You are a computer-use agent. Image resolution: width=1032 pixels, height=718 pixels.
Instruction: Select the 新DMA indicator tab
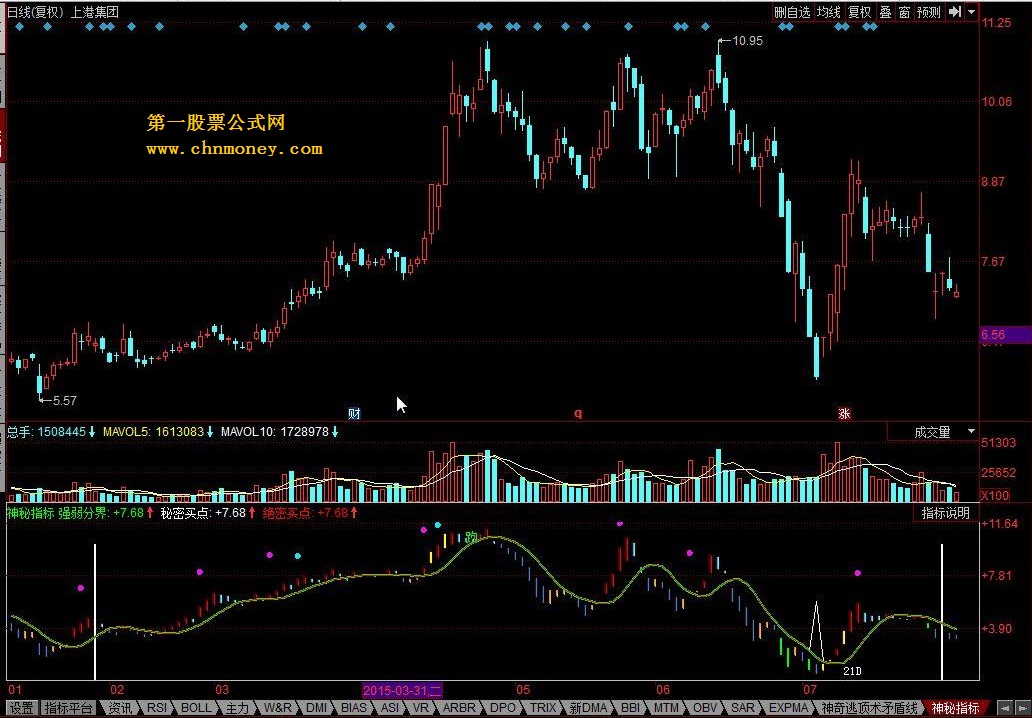pos(588,708)
